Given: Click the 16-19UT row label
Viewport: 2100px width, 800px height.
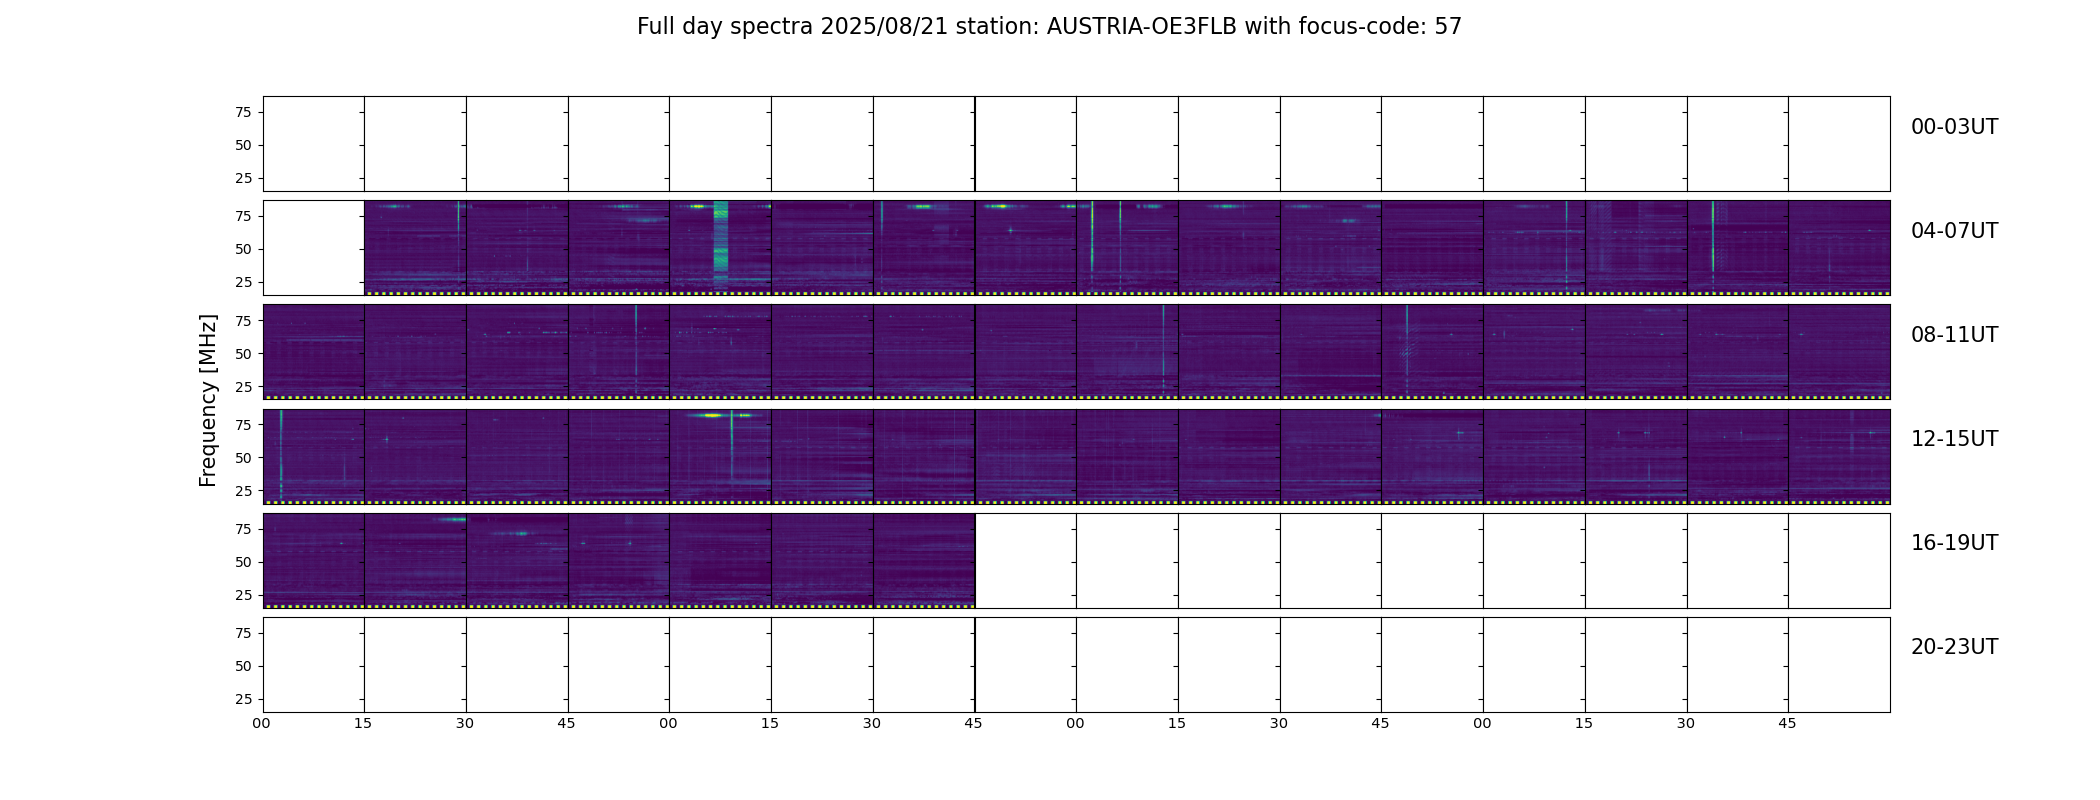Looking at the screenshot, I should 1954,543.
